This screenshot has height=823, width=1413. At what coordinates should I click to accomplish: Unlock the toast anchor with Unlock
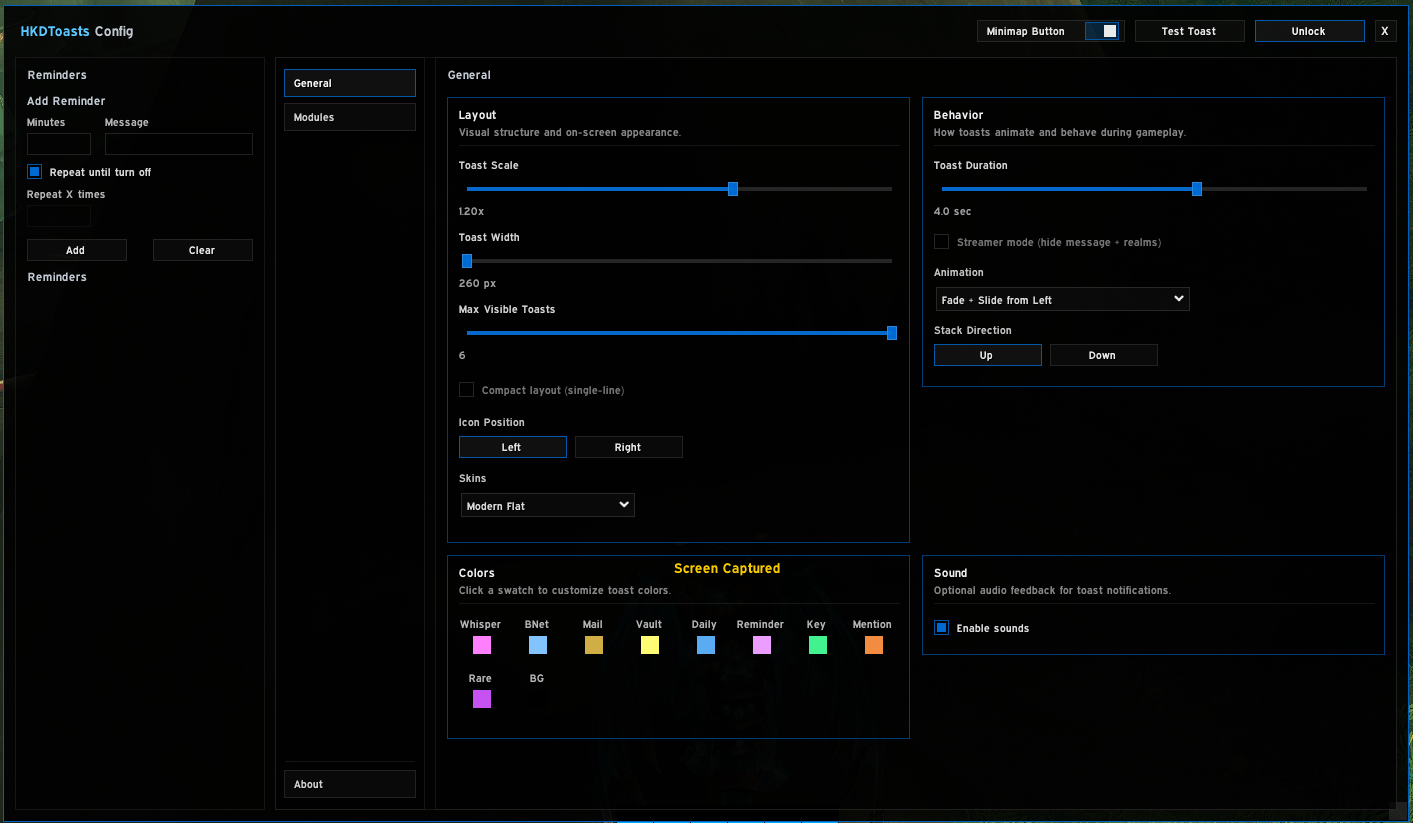coord(1309,31)
